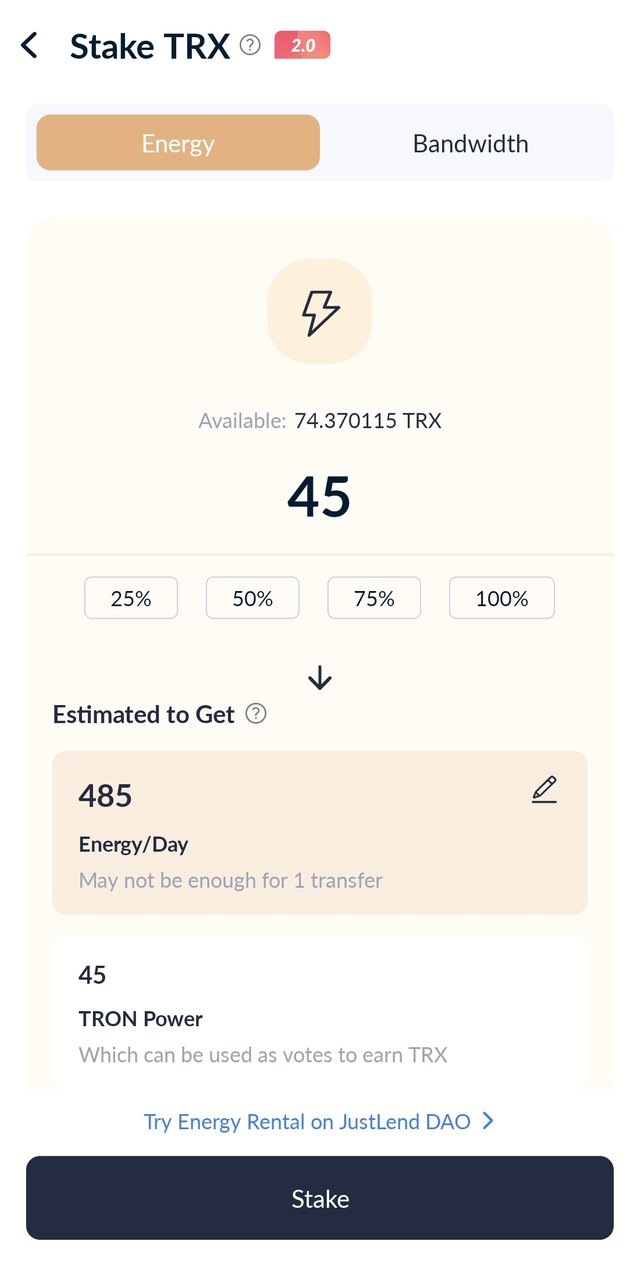Choose the 75% amount option
The height and width of the screenshot is (1277, 640).
[x=374, y=598]
